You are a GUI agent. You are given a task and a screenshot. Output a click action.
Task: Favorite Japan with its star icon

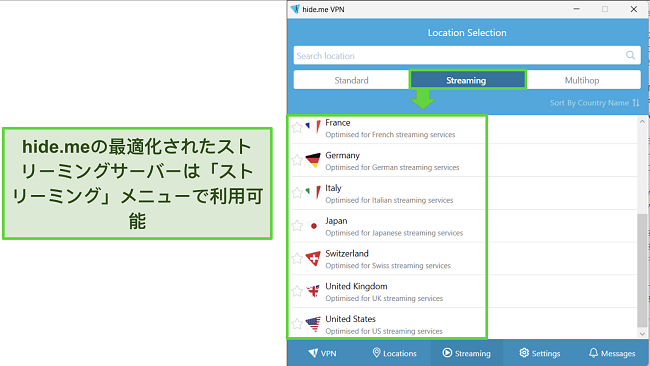(x=297, y=225)
